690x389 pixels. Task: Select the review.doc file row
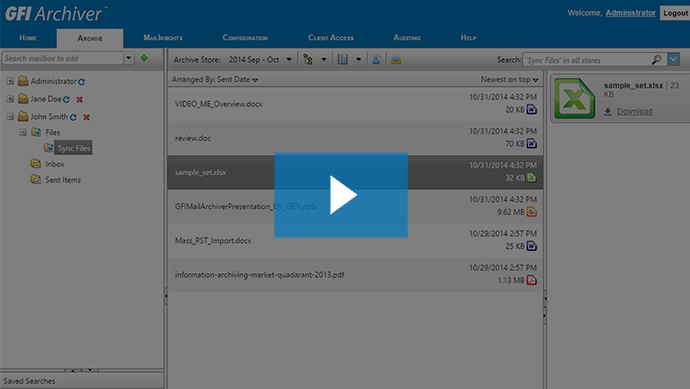tap(355, 138)
